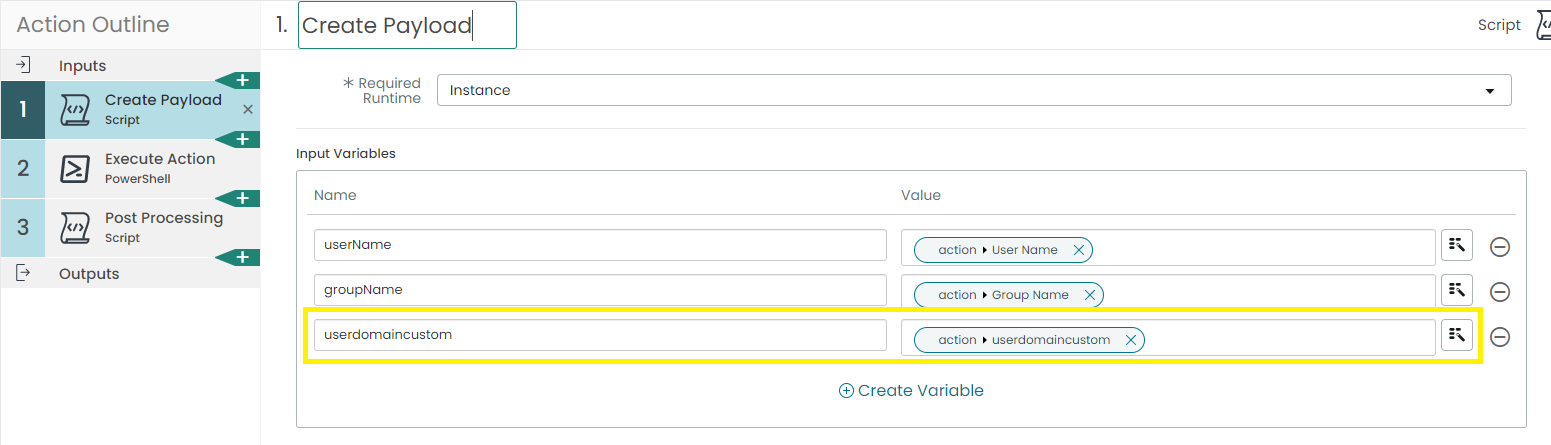
Task: Click the Create Variable link
Action: [911, 391]
